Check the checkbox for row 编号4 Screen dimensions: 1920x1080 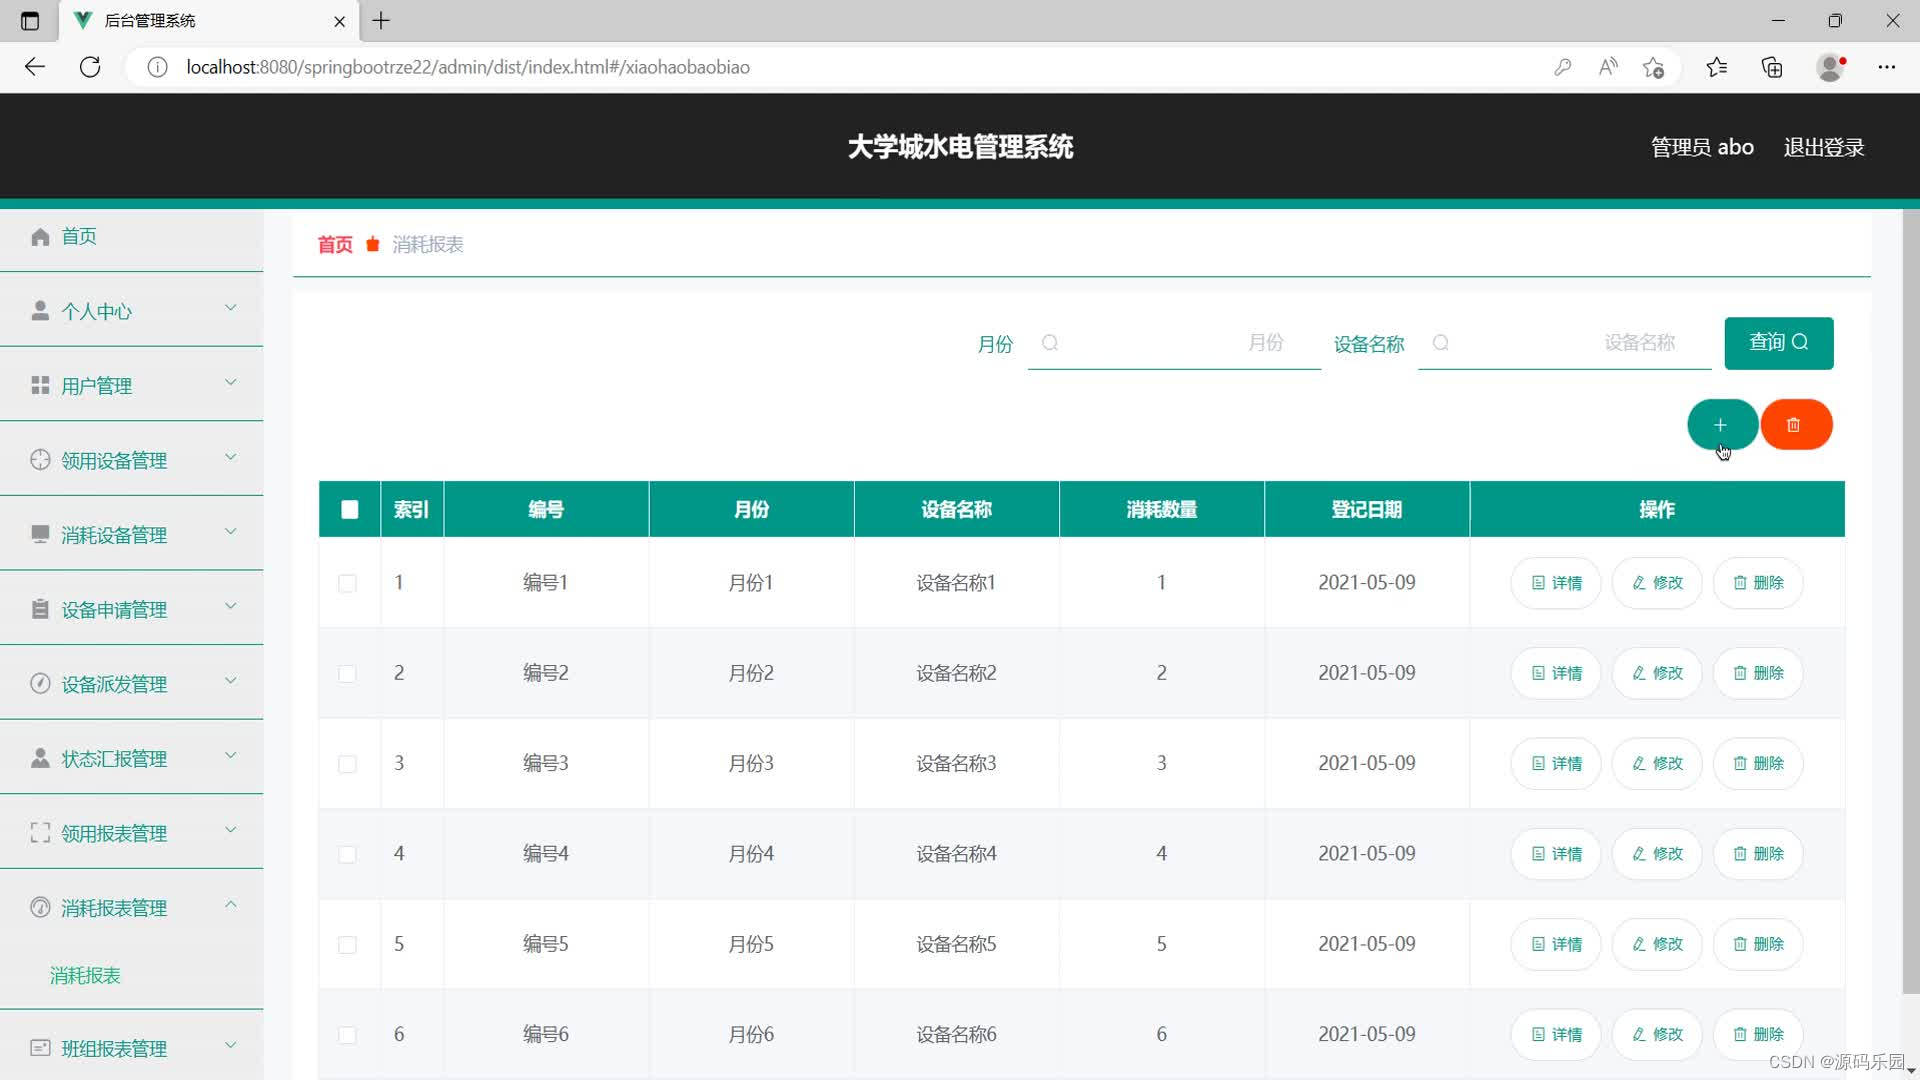click(347, 854)
